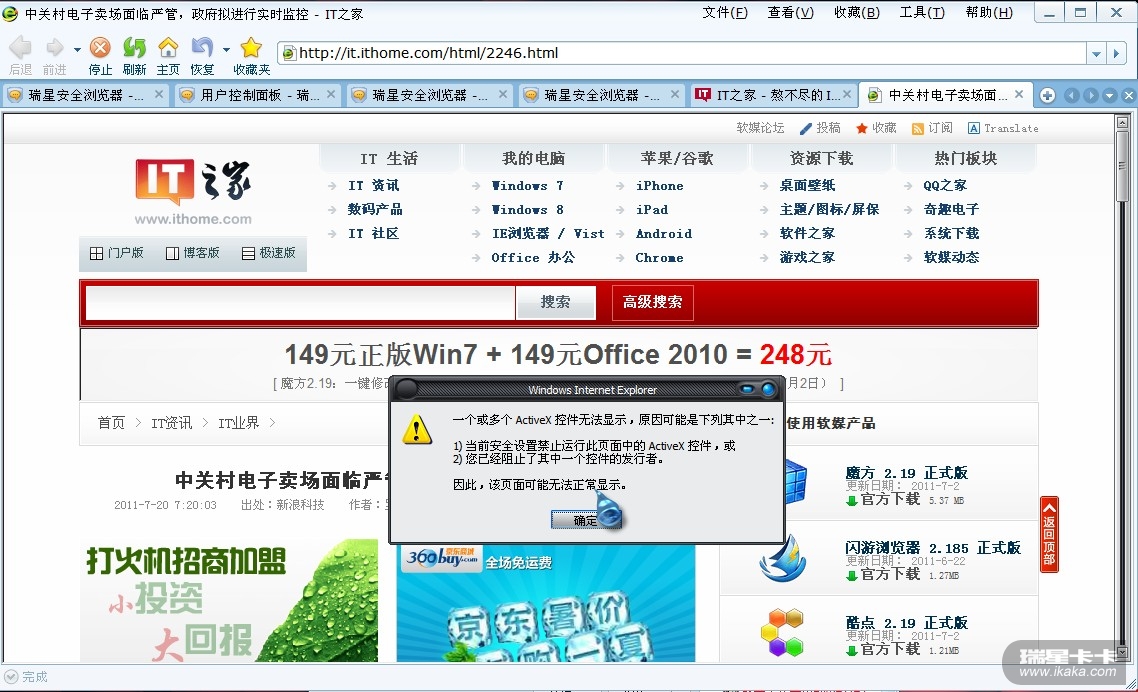This screenshot has width=1138, height=692.
Task: Click Chrome navigation link
Action: pyautogui.click(x=659, y=258)
